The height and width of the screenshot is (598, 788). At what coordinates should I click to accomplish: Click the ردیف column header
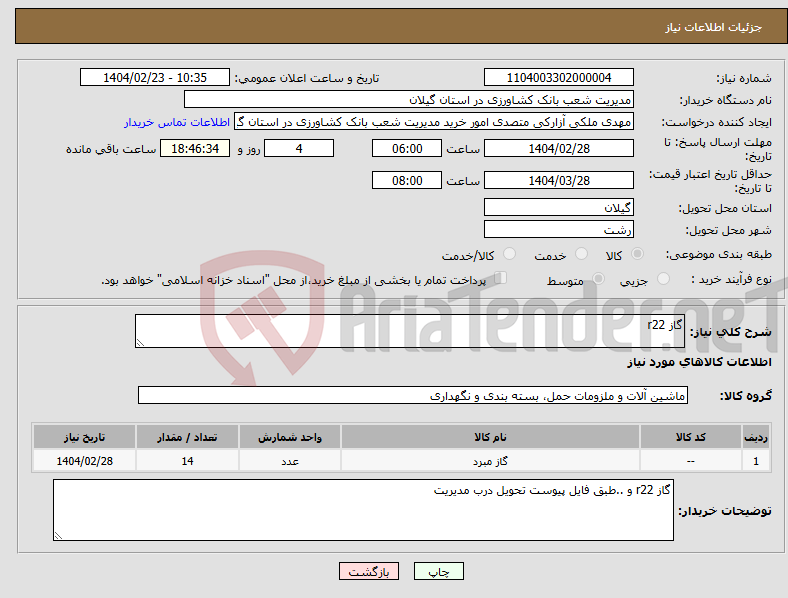pyautogui.click(x=756, y=437)
